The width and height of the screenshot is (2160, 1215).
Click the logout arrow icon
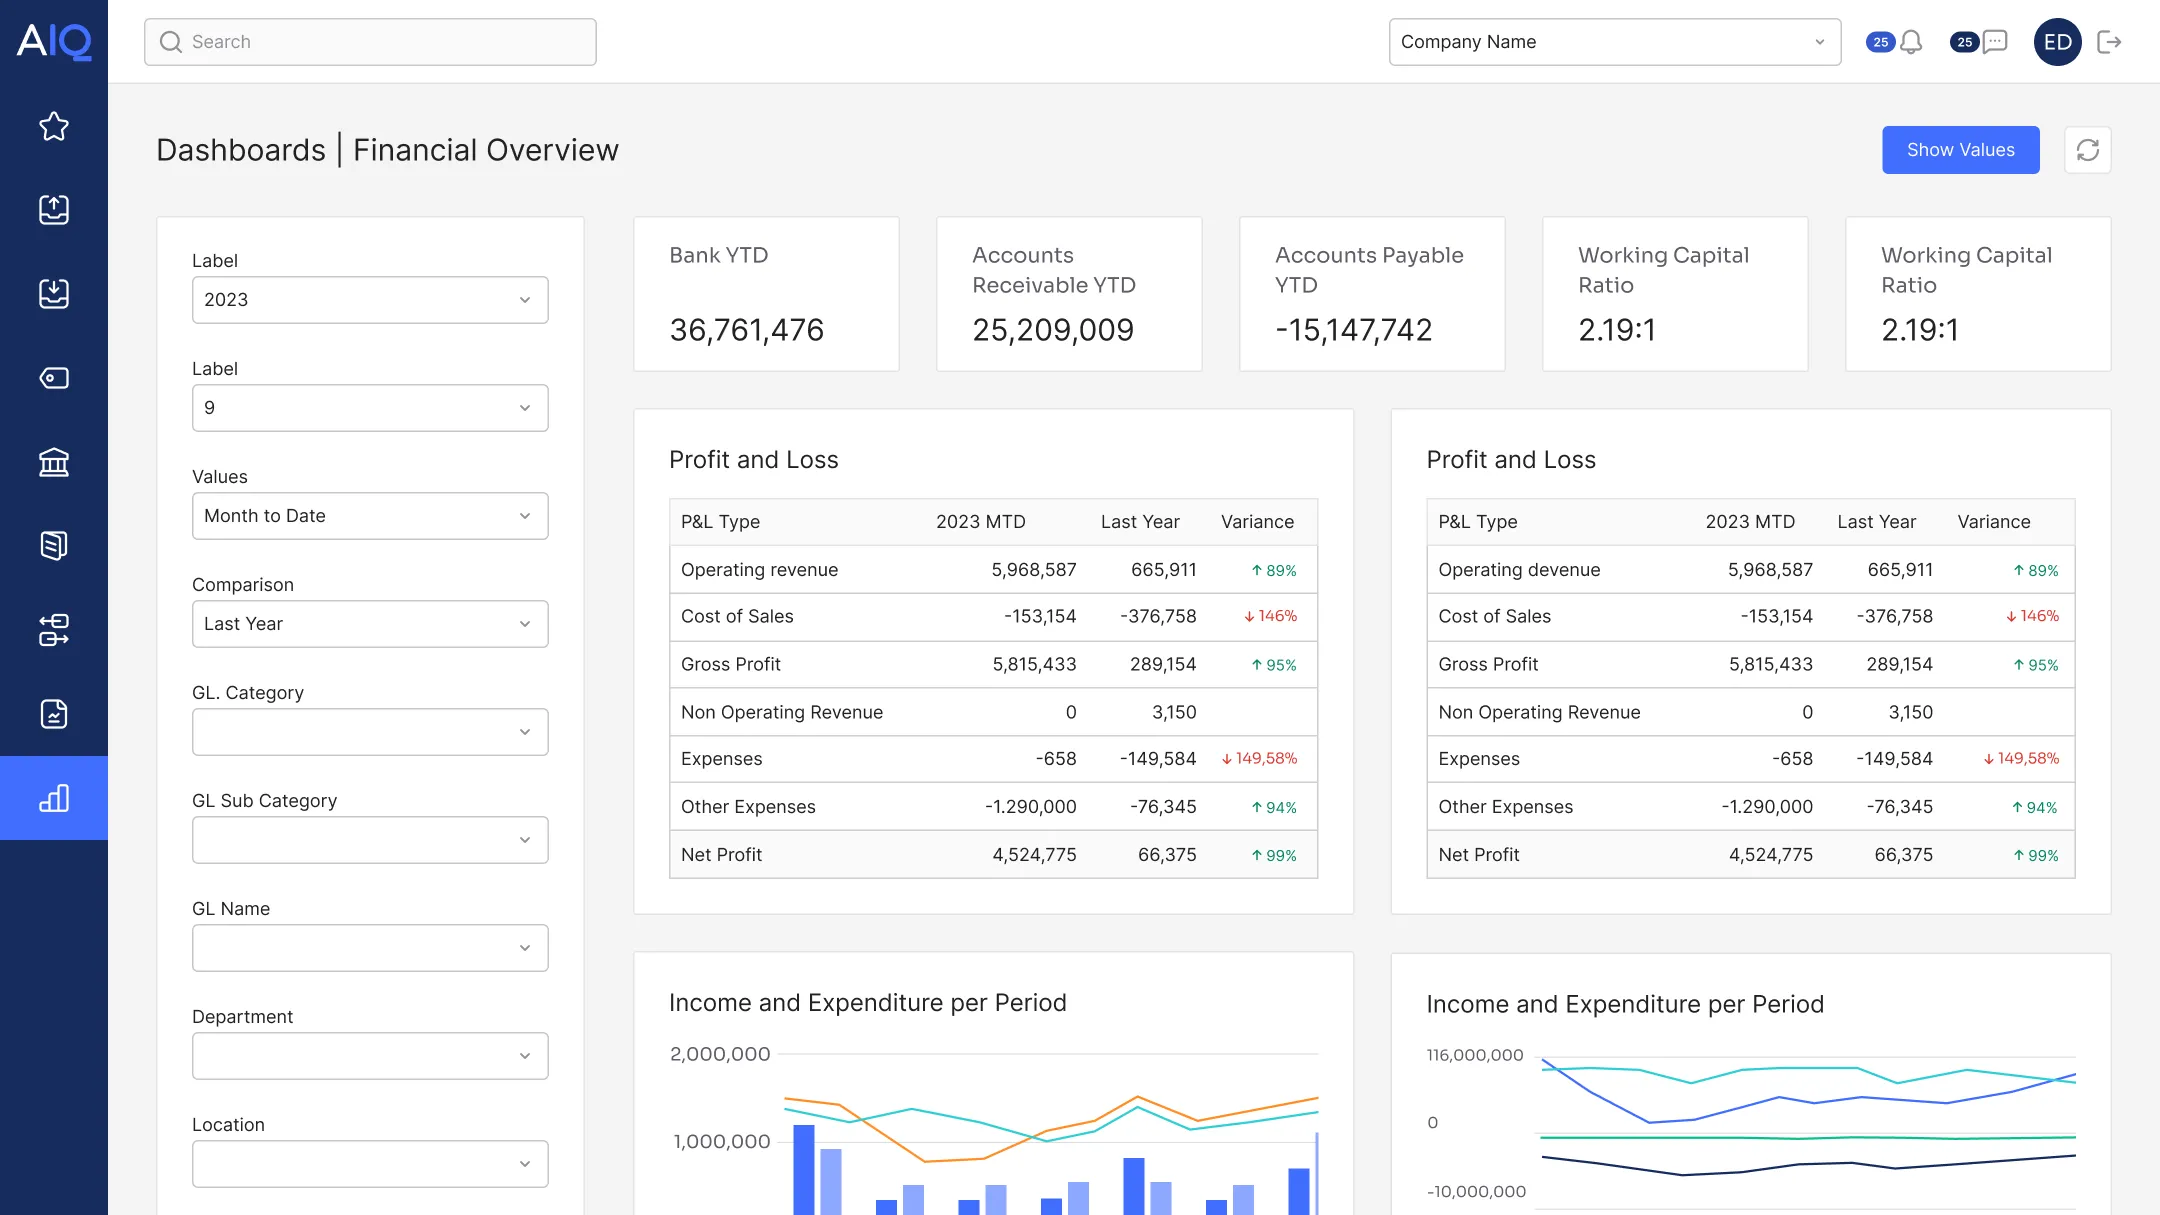[x=2109, y=42]
